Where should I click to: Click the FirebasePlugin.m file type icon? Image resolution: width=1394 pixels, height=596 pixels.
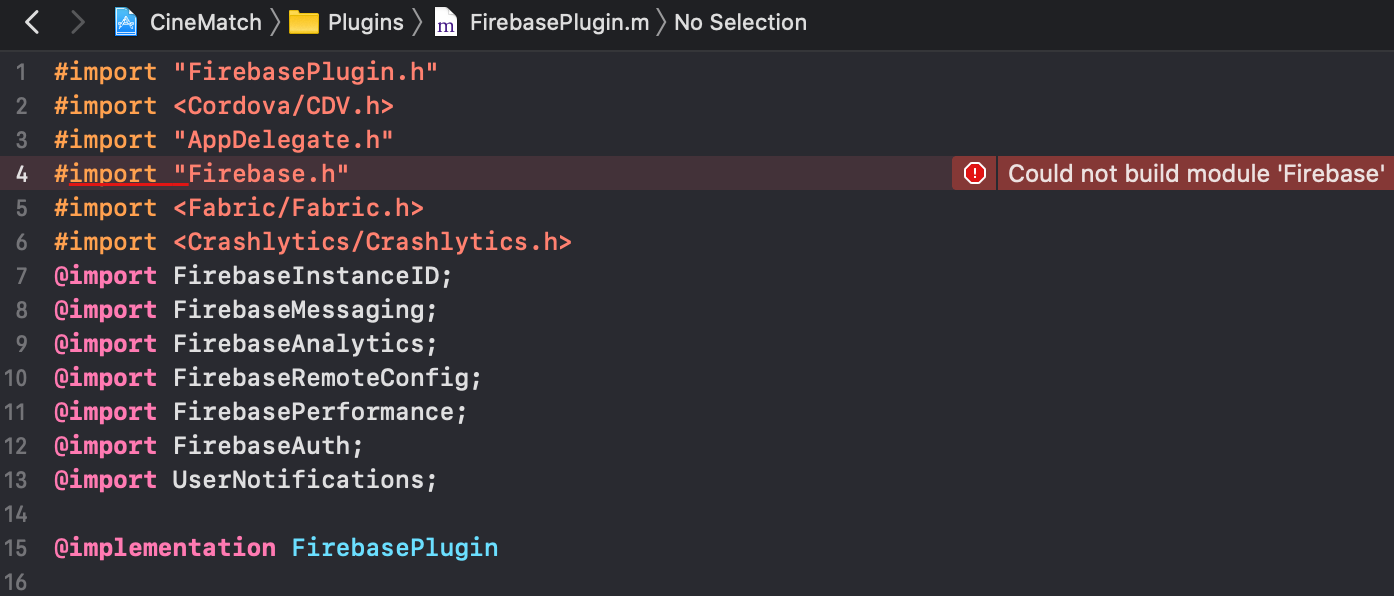(446, 22)
